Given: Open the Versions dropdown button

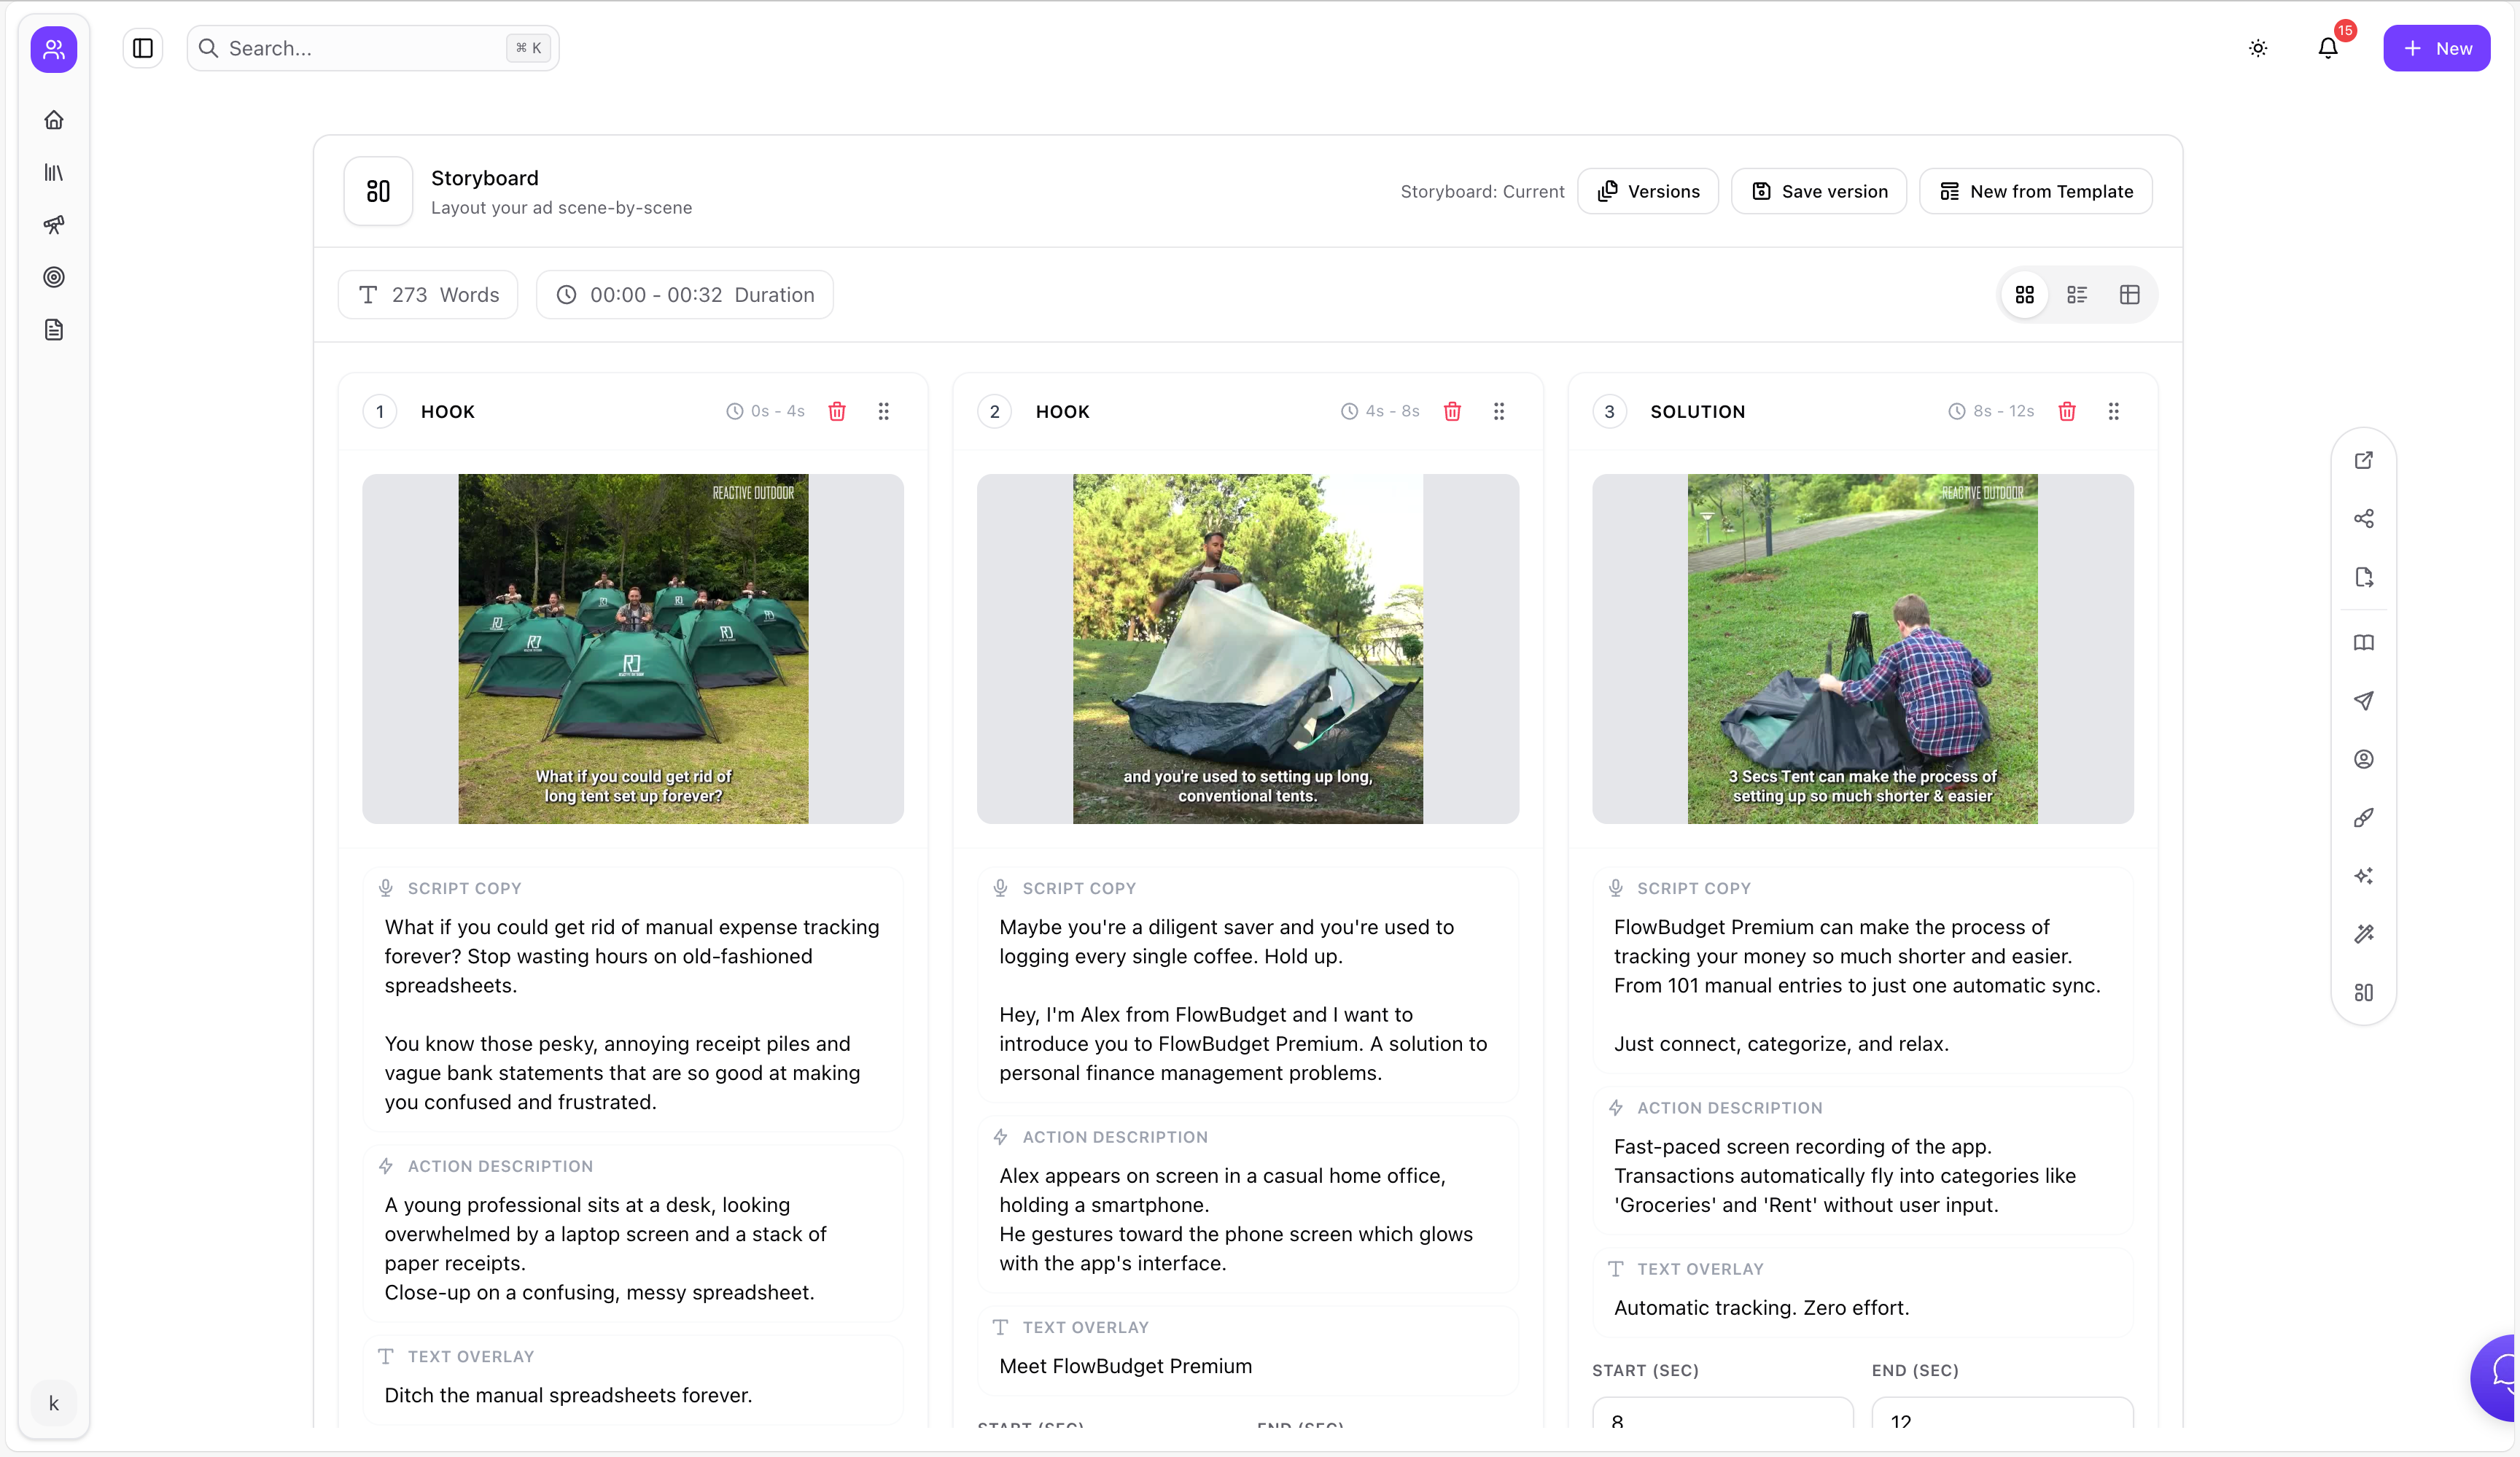Looking at the screenshot, I should click(1648, 191).
